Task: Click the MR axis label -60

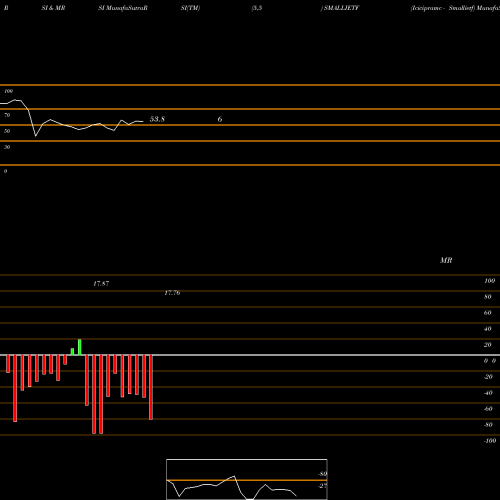Action: tap(488, 409)
